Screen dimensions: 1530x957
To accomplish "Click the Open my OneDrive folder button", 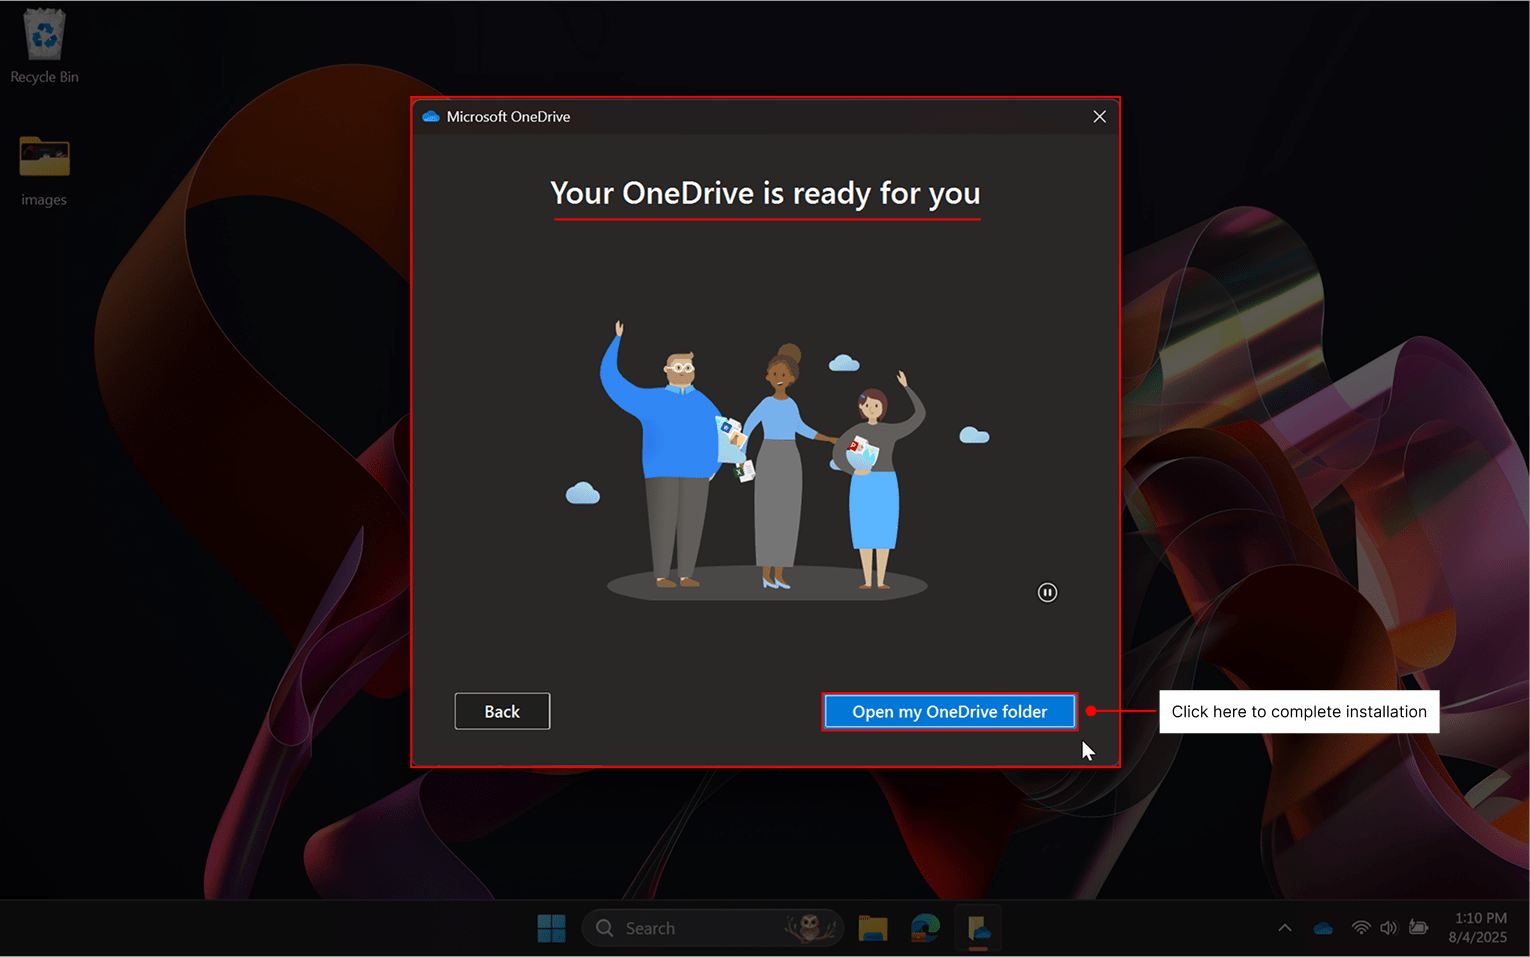I will click(949, 711).
